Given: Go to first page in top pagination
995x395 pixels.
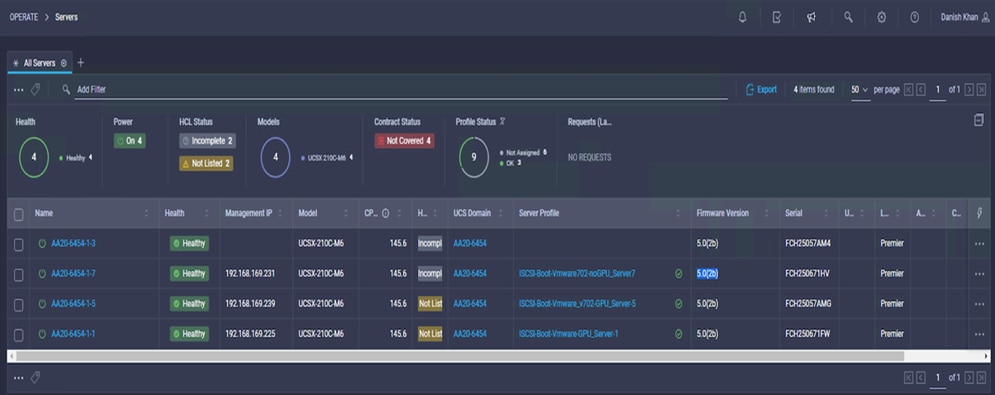Looking at the screenshot, I should pos(909,90).
